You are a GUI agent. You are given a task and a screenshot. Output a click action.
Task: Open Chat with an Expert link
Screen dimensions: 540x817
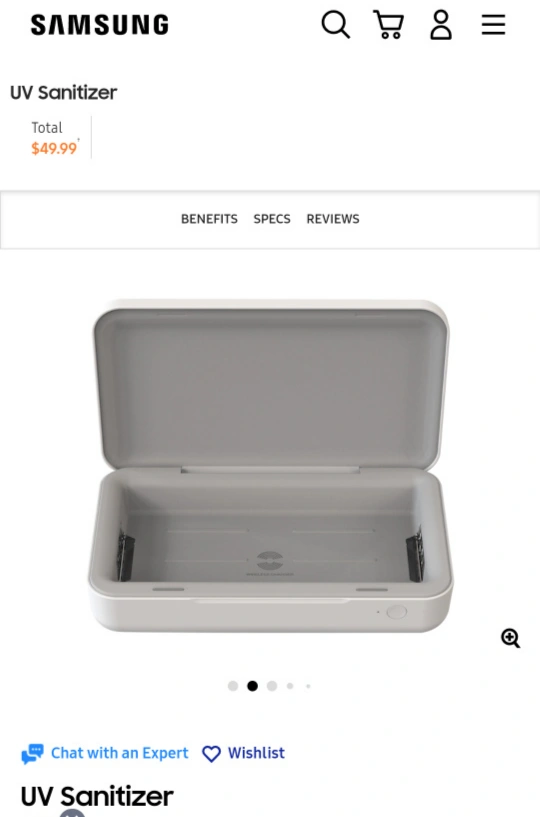(x=119, y=753)
